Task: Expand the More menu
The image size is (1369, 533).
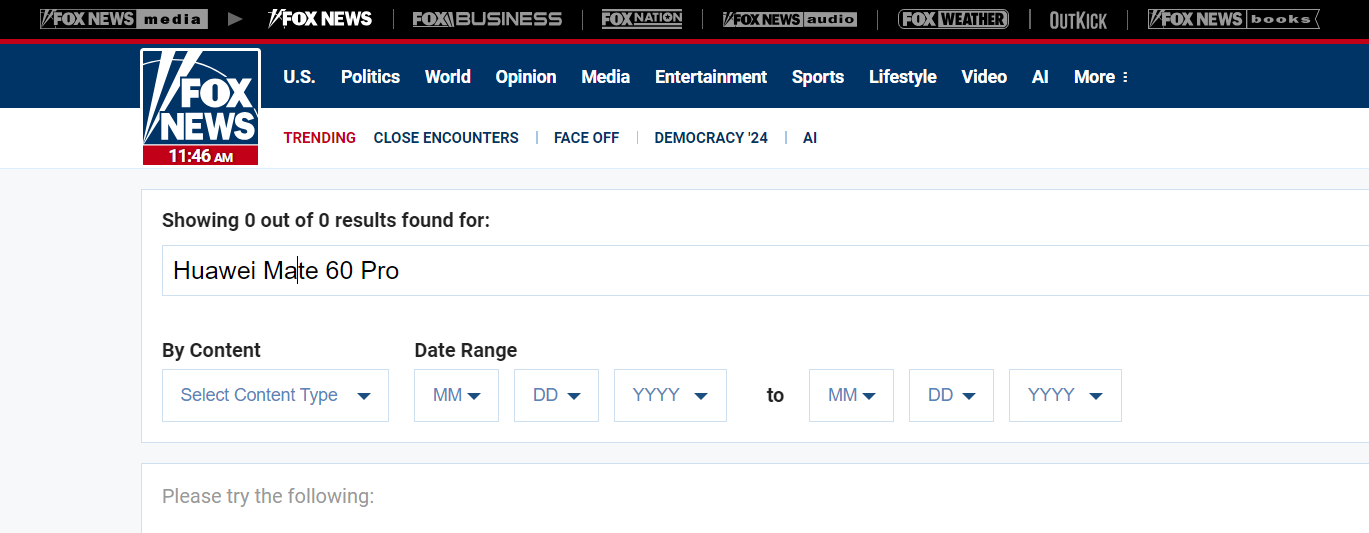Action: [1101, 77]
